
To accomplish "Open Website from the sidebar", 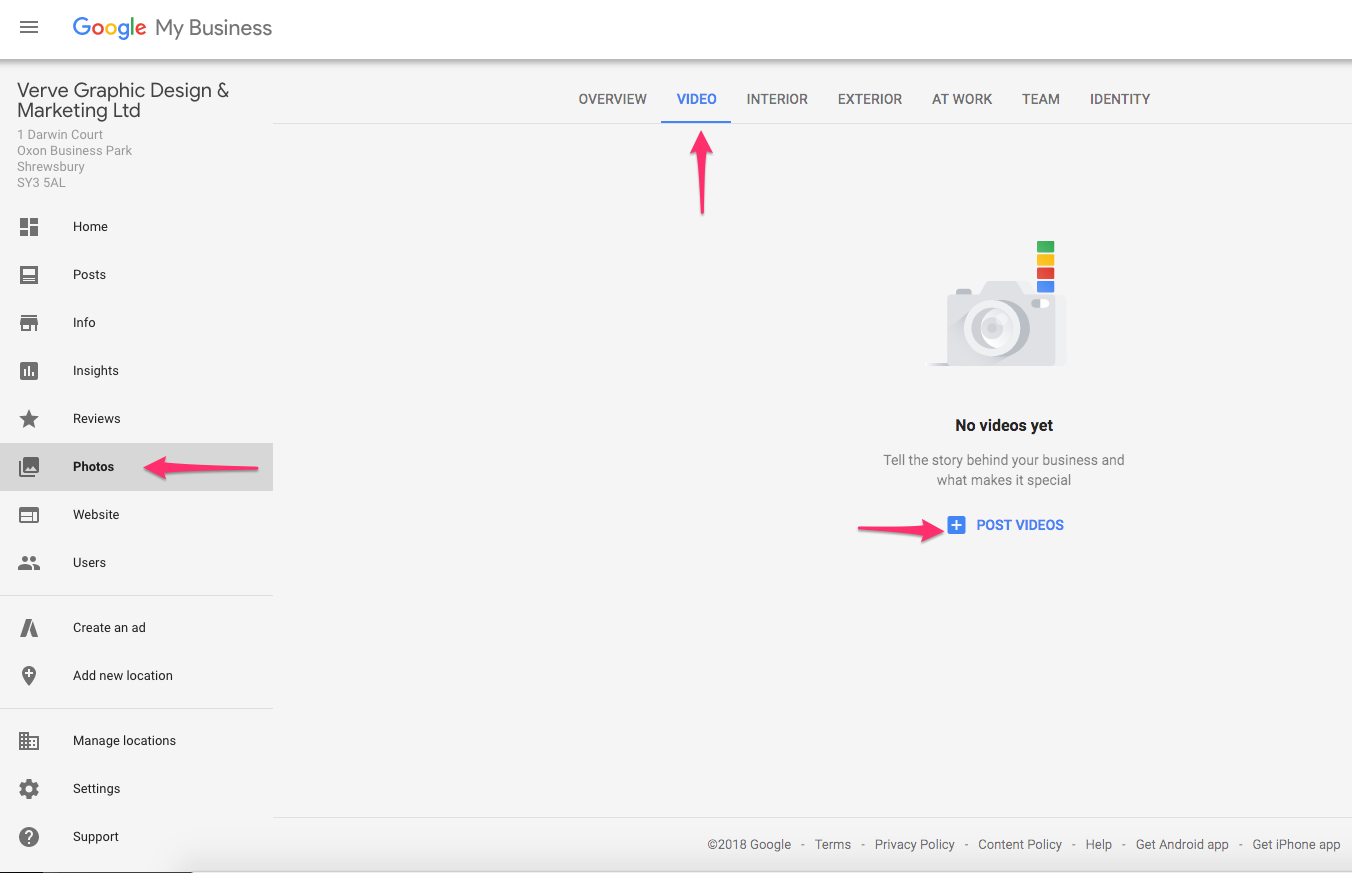I will tap(96, 515).
